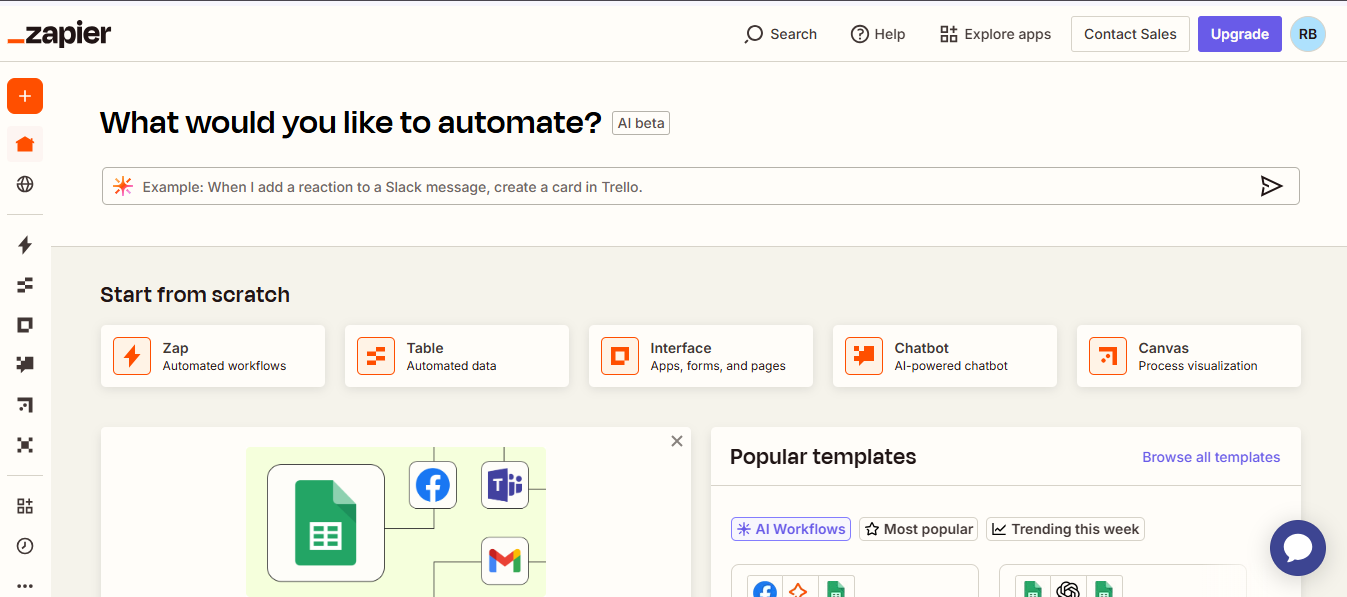Open the chat support bubble
Image resolution: width=1347 pixels, height=597 pixels.
coord(1298,548)
